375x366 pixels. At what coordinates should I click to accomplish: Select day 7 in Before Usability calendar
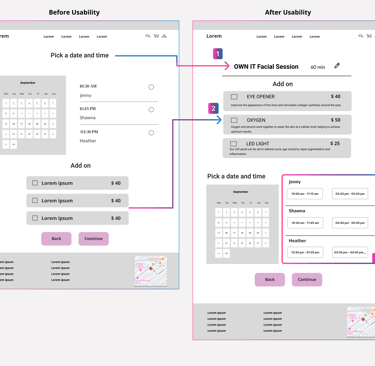click(53, 104)
